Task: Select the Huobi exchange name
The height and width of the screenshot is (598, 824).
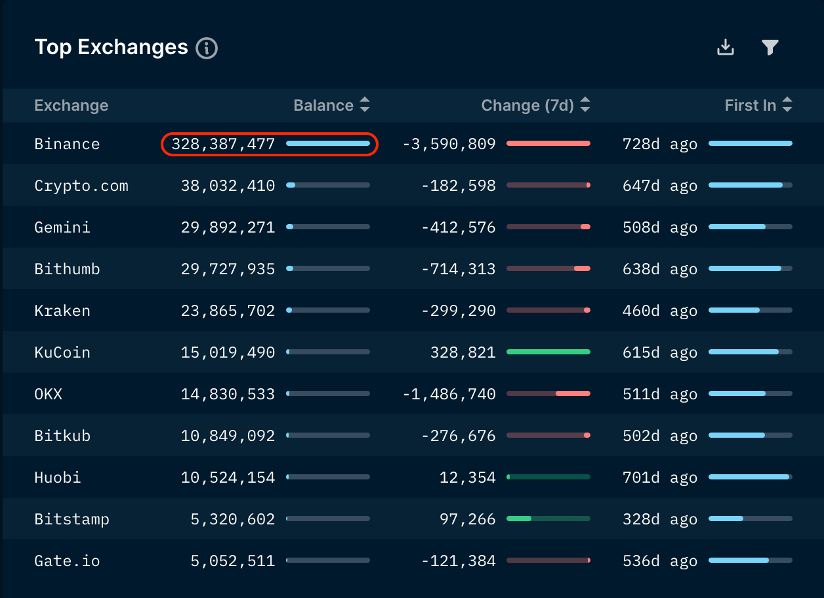Action: (57, 477)
